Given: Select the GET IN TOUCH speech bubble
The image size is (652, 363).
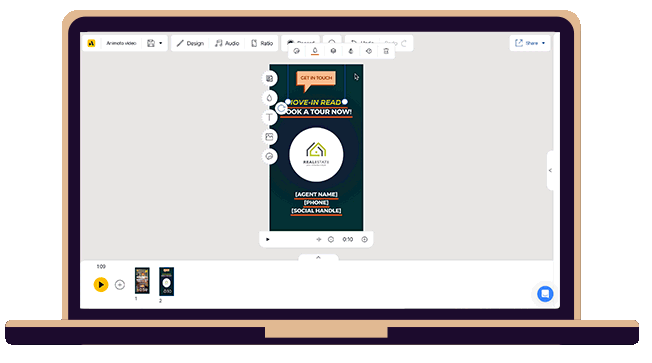Looking at the screenshot, I should [316, 79].
